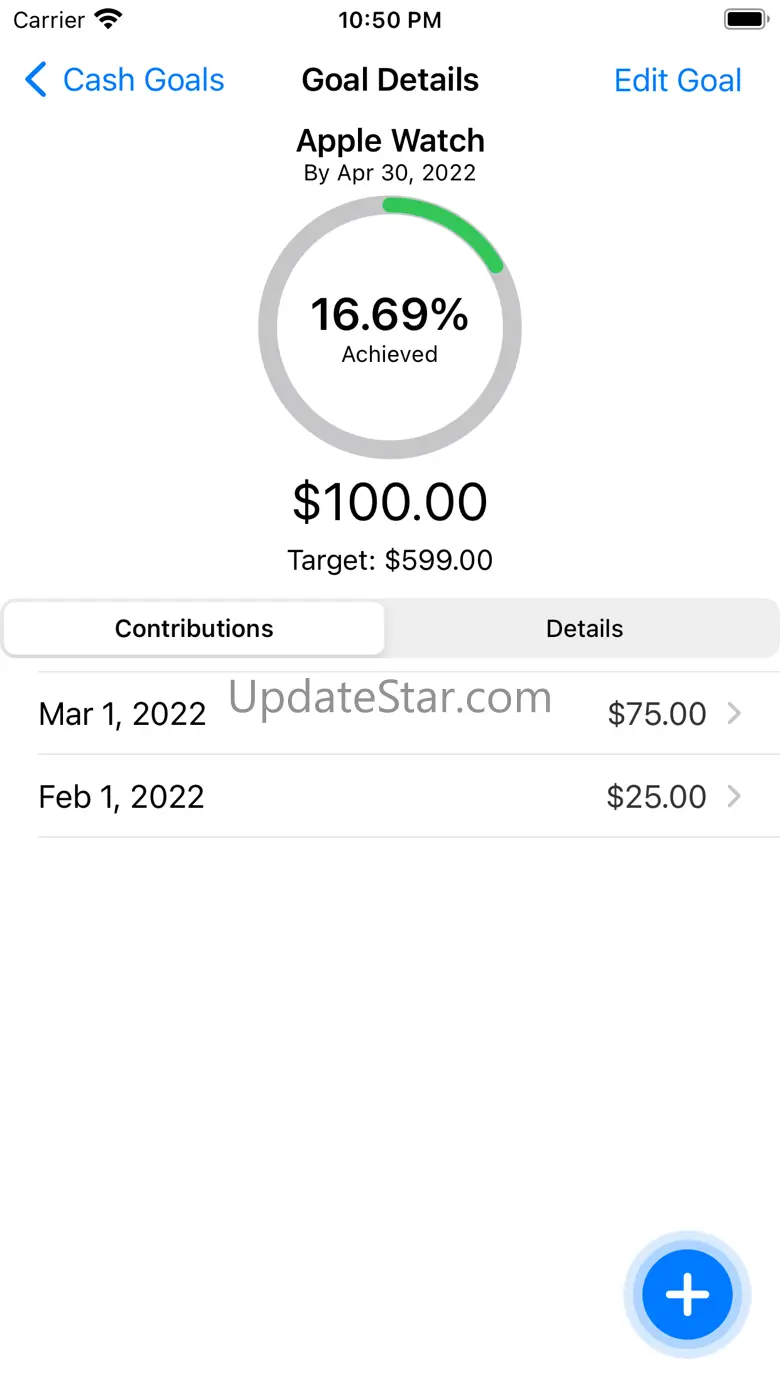Click the Target: $599.00 label
780x1387 pixels.
(x=389, y=560)
